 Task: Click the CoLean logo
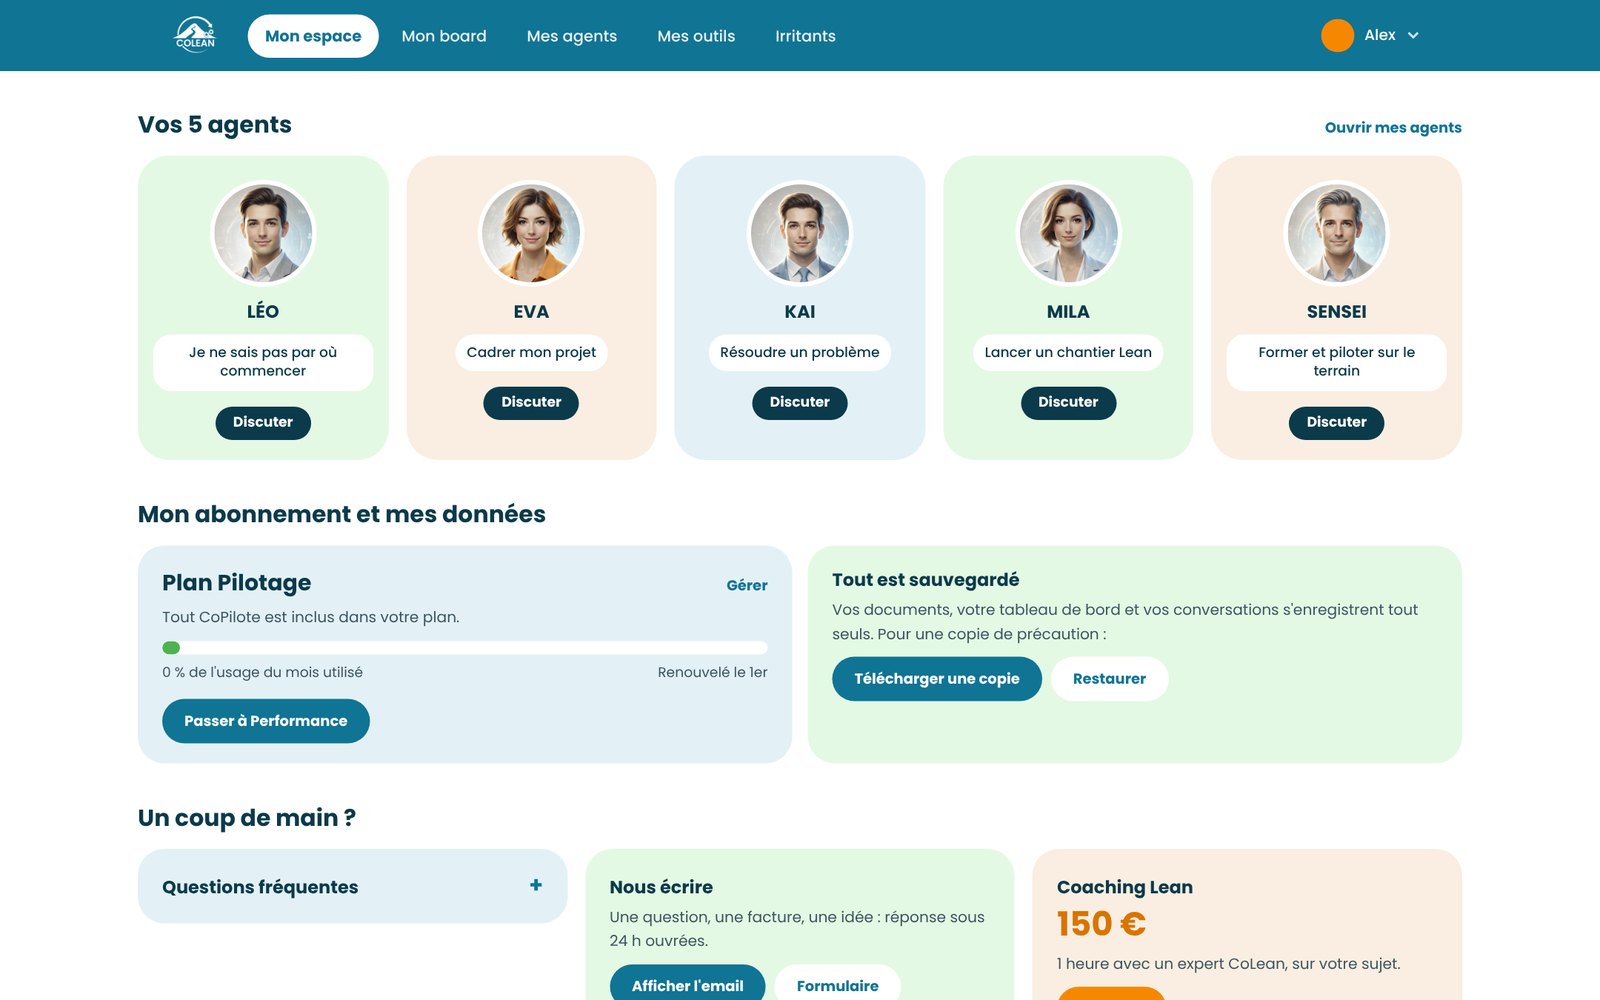point(195,35)
